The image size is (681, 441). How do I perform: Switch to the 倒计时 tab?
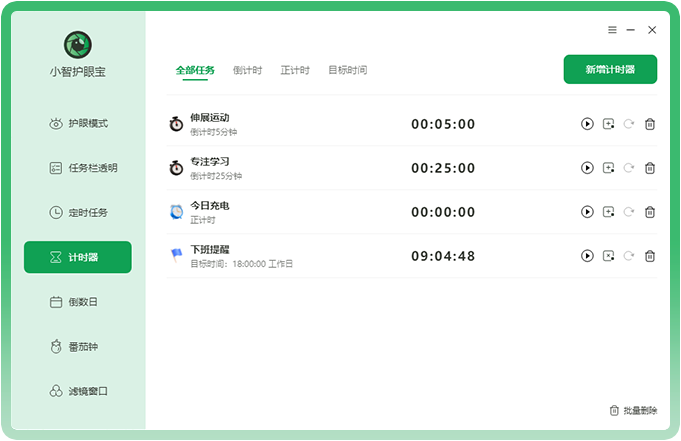247,71
